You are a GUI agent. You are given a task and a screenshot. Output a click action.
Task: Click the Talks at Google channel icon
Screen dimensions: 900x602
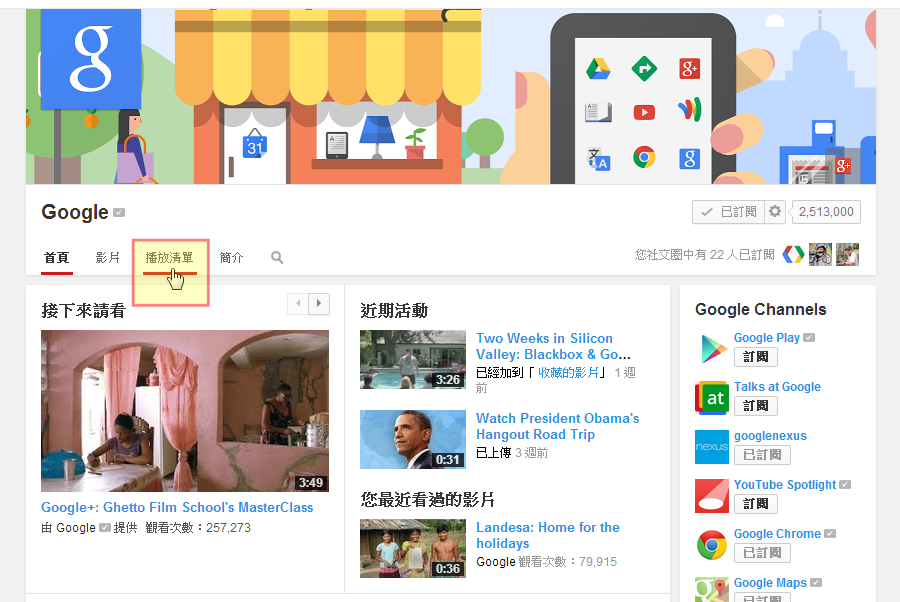point(712,398)
